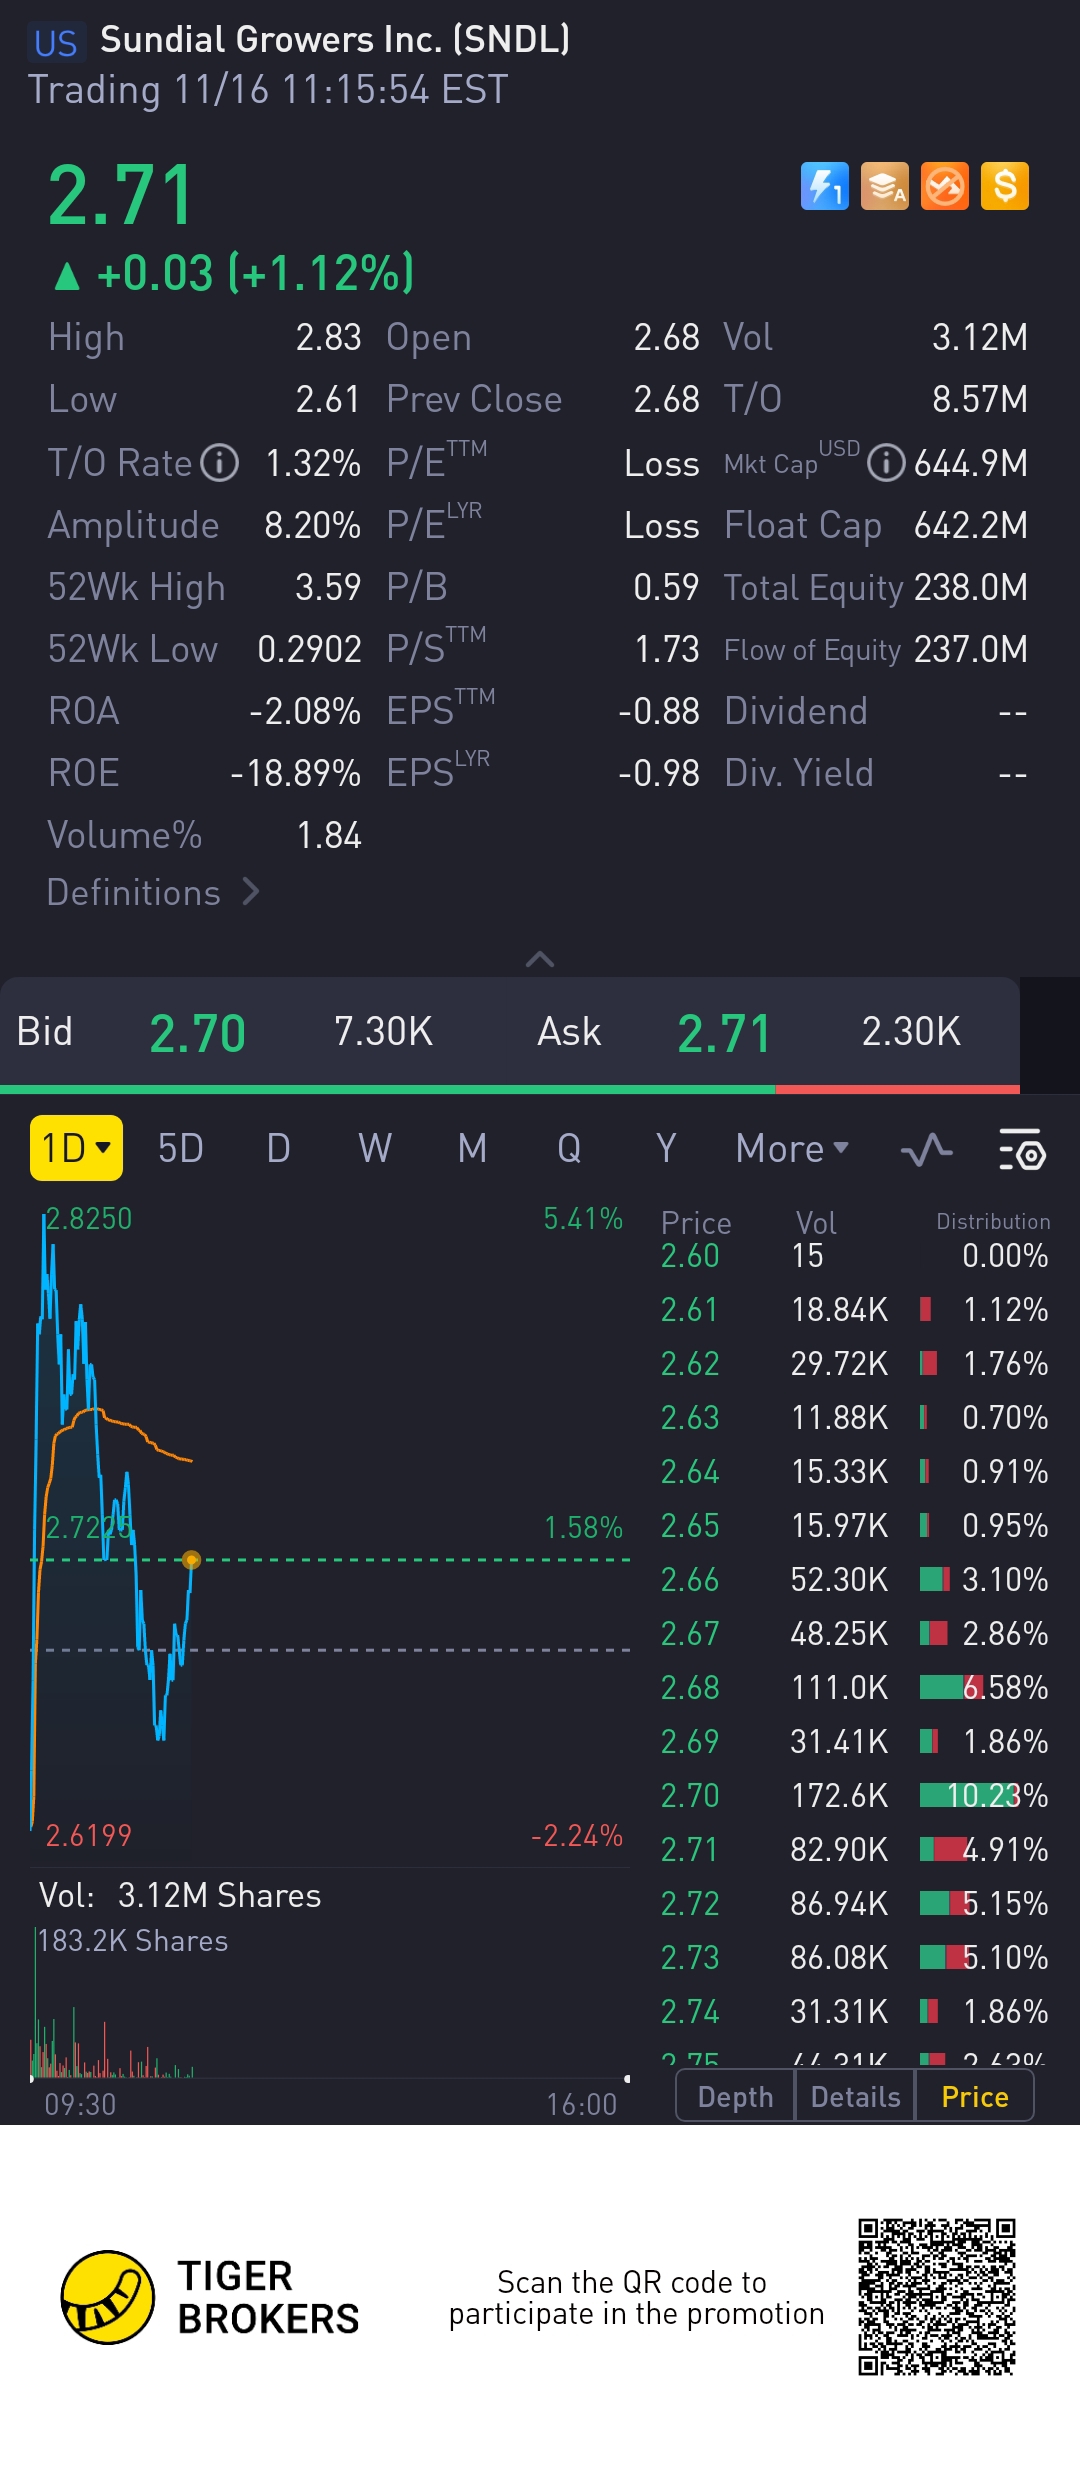Screen dimensions: 1080x2470
Task: Open the Definitions link
Action: click(153, 892)
